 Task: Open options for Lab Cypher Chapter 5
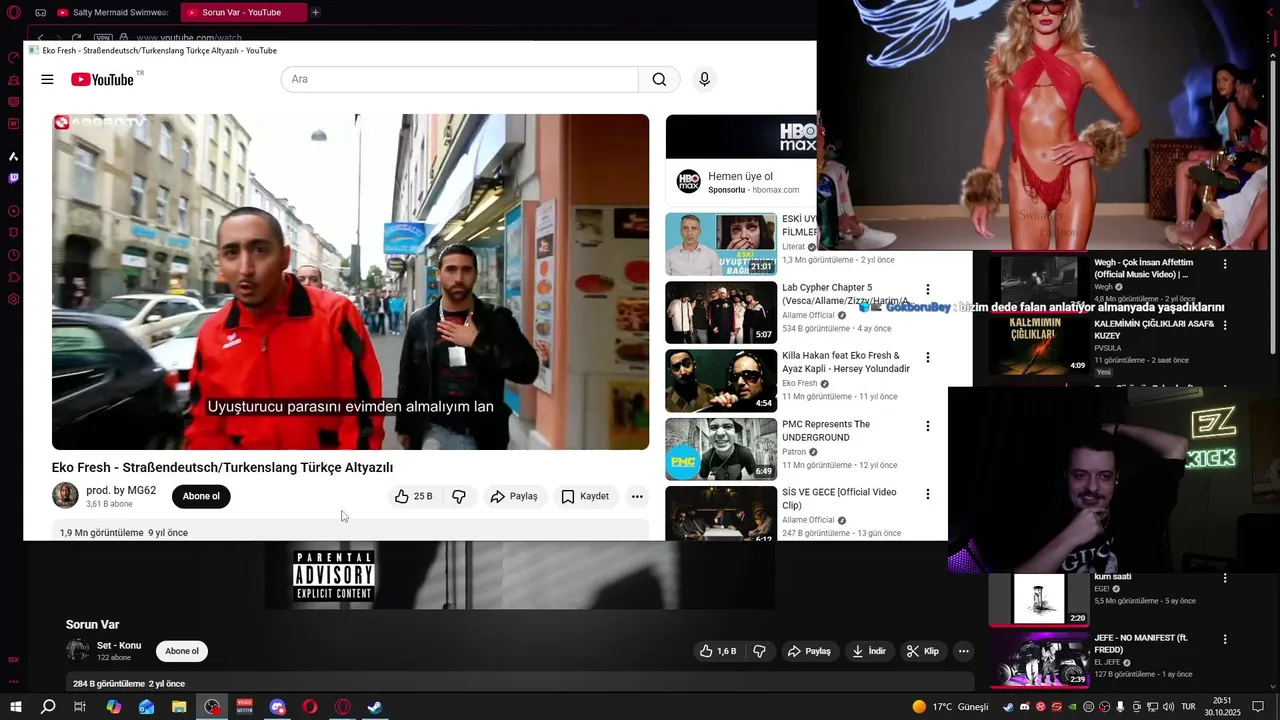(x=927, y=289)
